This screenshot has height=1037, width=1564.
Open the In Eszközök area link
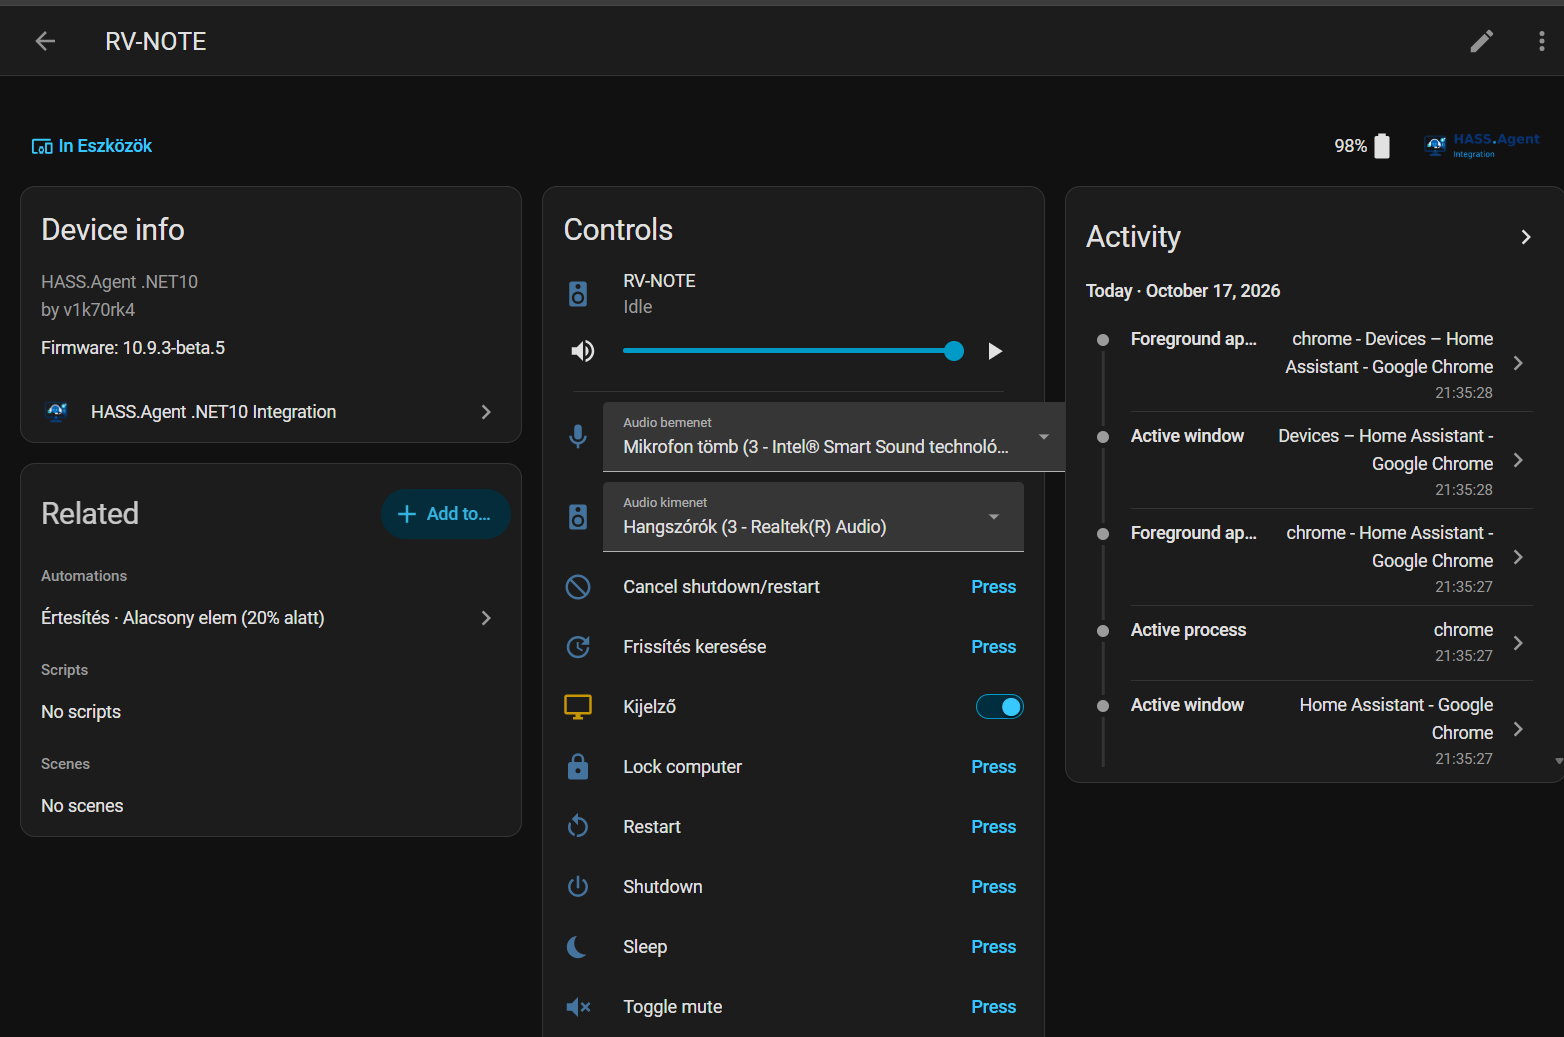point(92,146)
